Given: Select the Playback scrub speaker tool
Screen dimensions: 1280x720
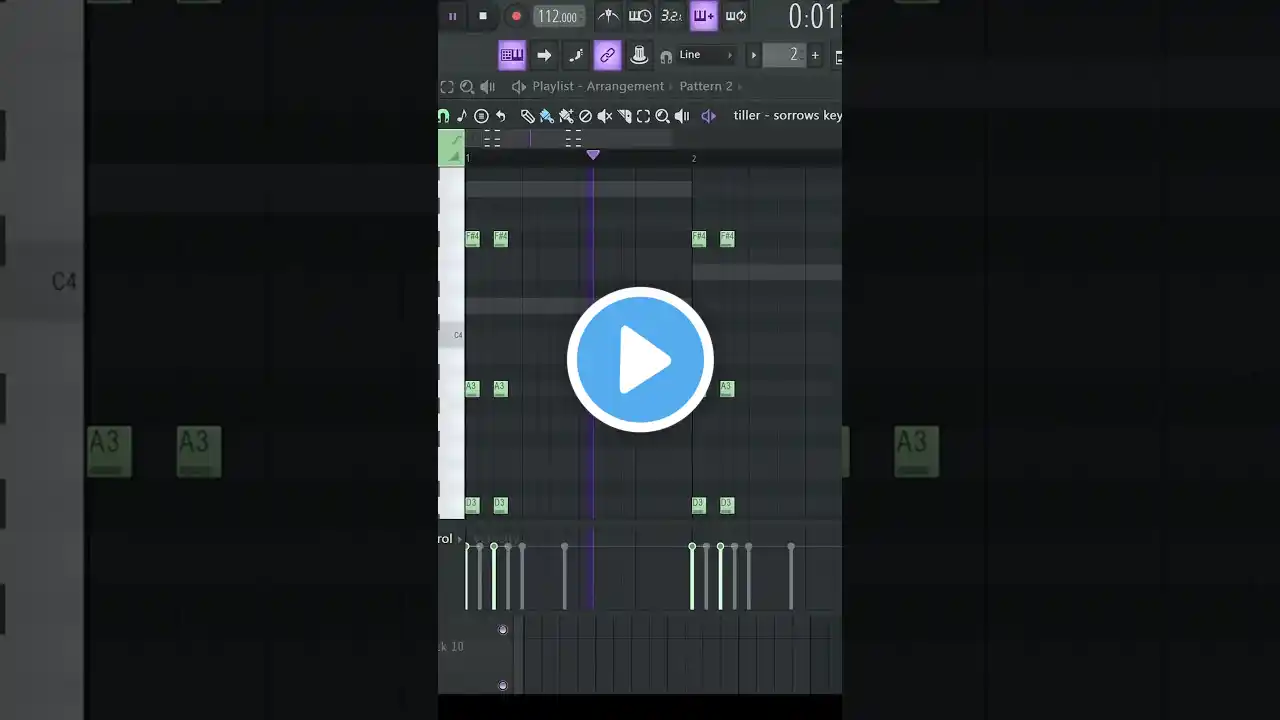Looking at the screenshot, I should point(682,116).
